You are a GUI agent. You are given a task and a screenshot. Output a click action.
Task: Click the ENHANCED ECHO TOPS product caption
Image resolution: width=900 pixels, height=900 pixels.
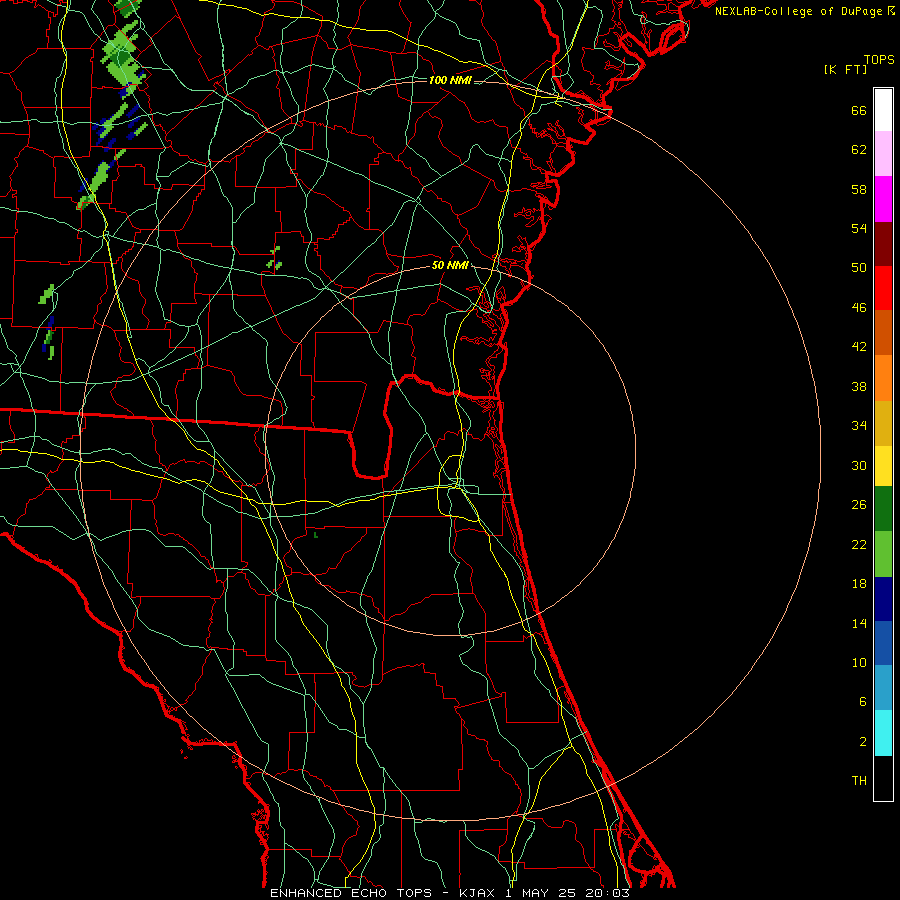pos(351,893)
